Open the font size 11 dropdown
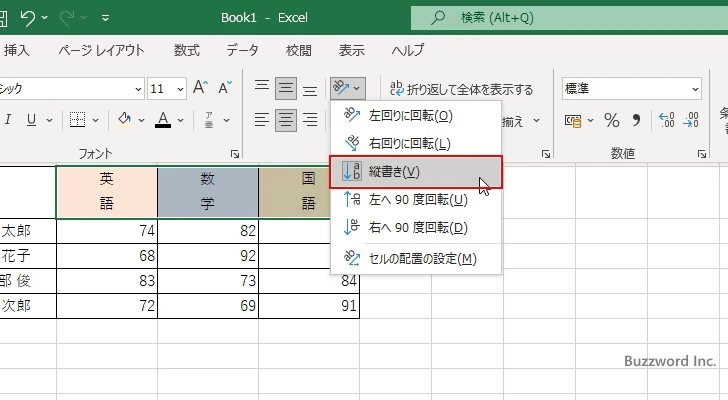Image resolution: width=728 pixels, height=400 pixels. (x=180, y=89)
